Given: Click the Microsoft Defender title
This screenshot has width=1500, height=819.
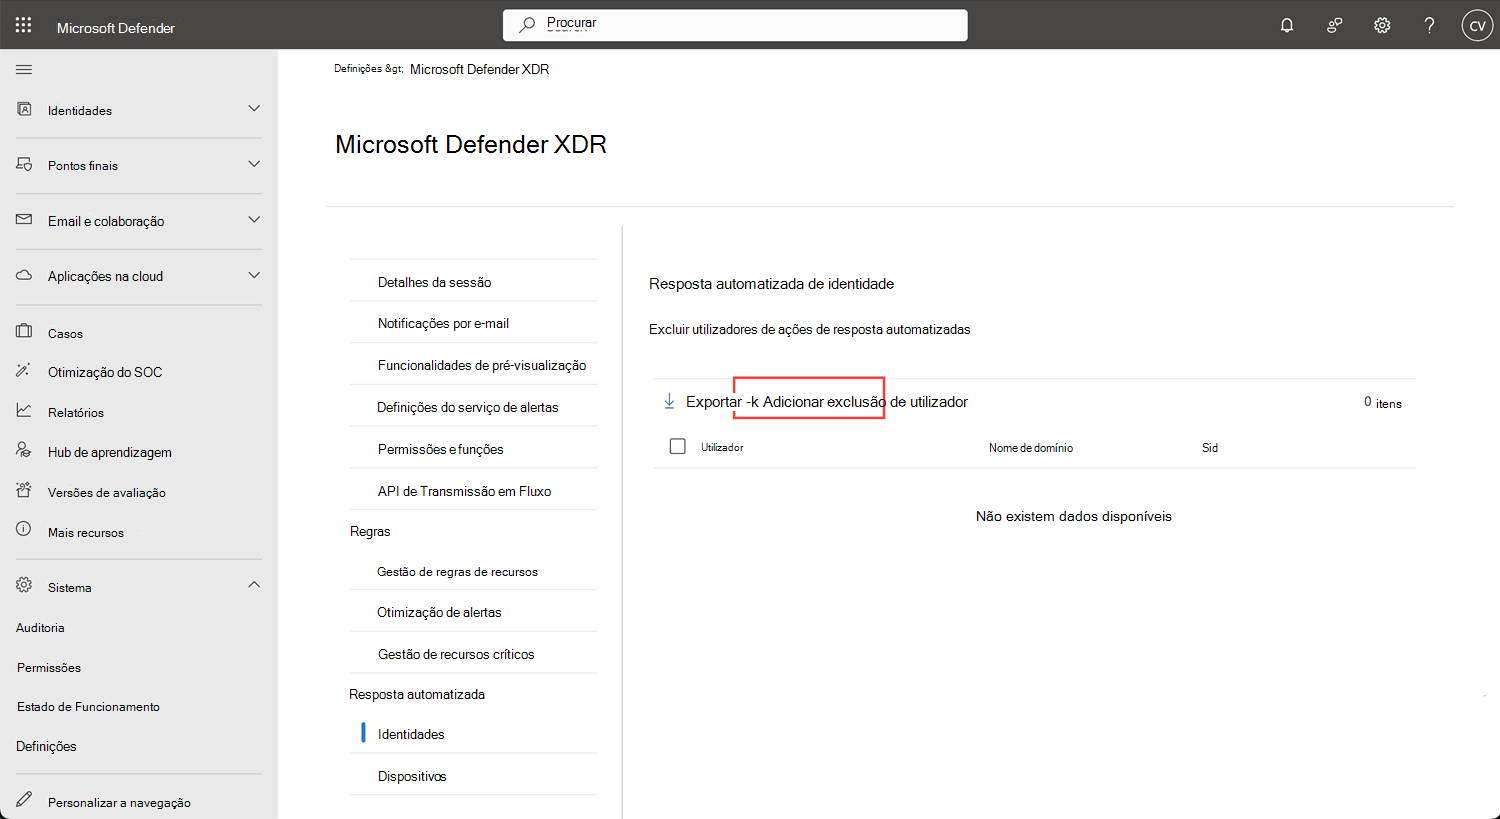Looking at the screenshot, I should click(x=116, y=28).
